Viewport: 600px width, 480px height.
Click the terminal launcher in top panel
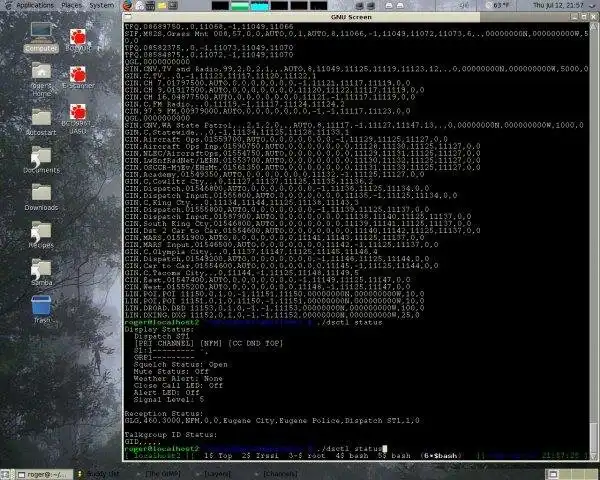(x=173, y=5)
